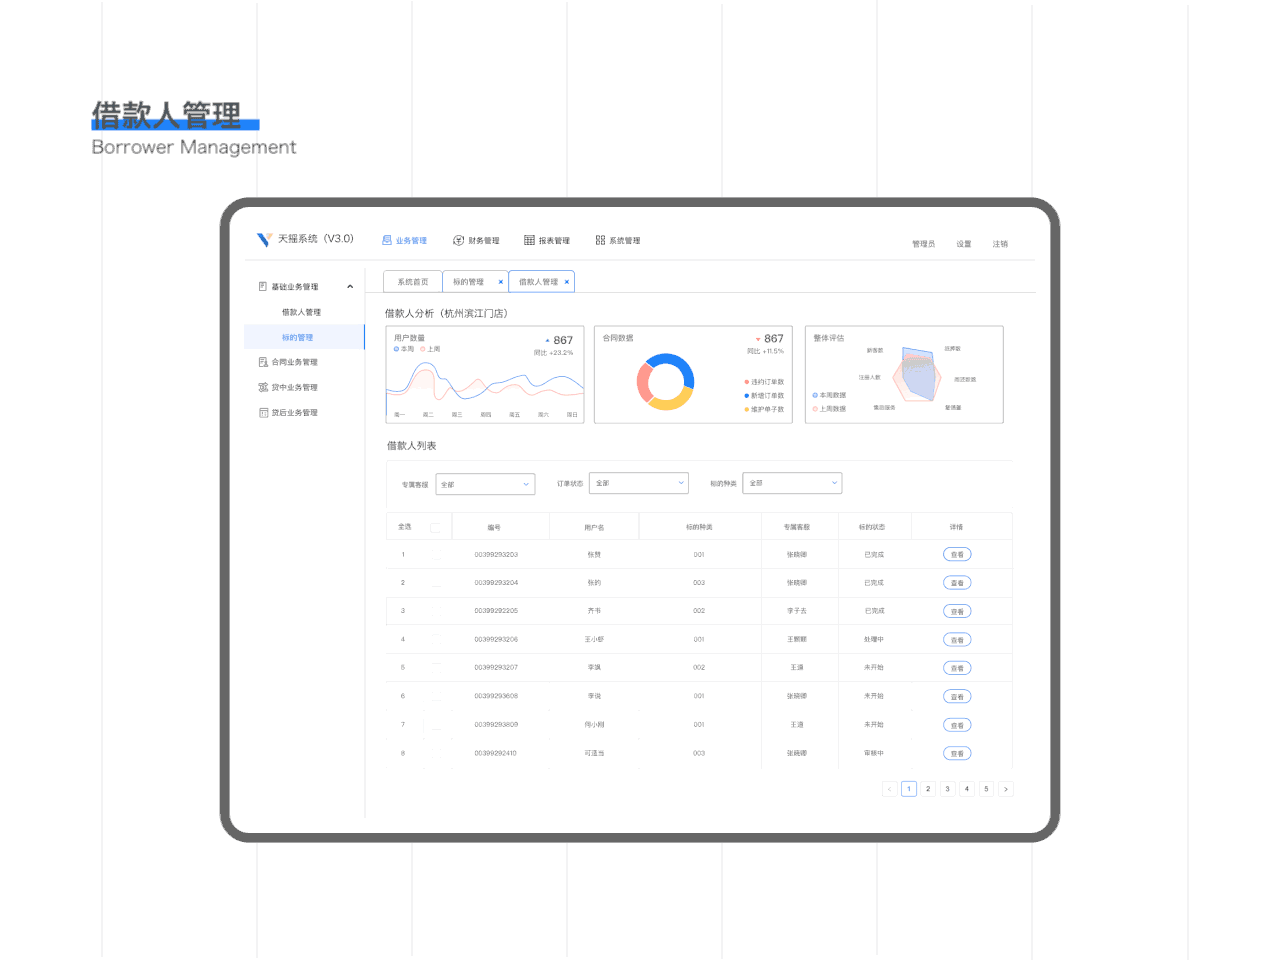Open 贷中业务管理 in the sidebar
This screenshot has width=1280, height=960.
click(288, 387)
